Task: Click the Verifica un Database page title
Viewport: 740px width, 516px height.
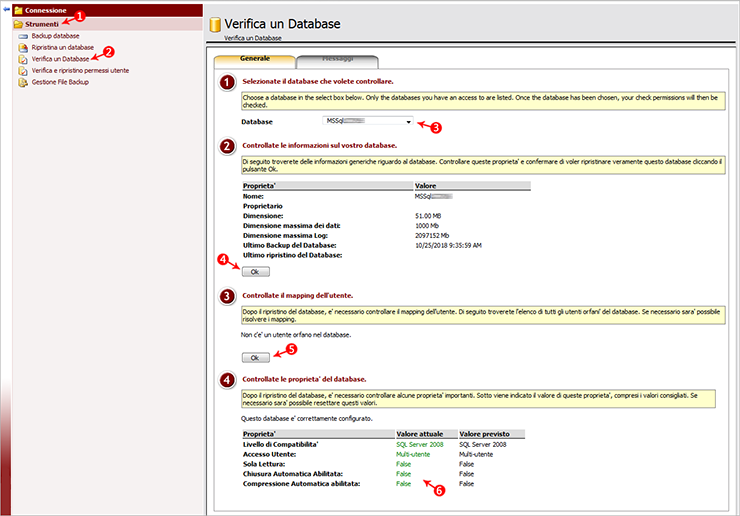Action: 282,24
